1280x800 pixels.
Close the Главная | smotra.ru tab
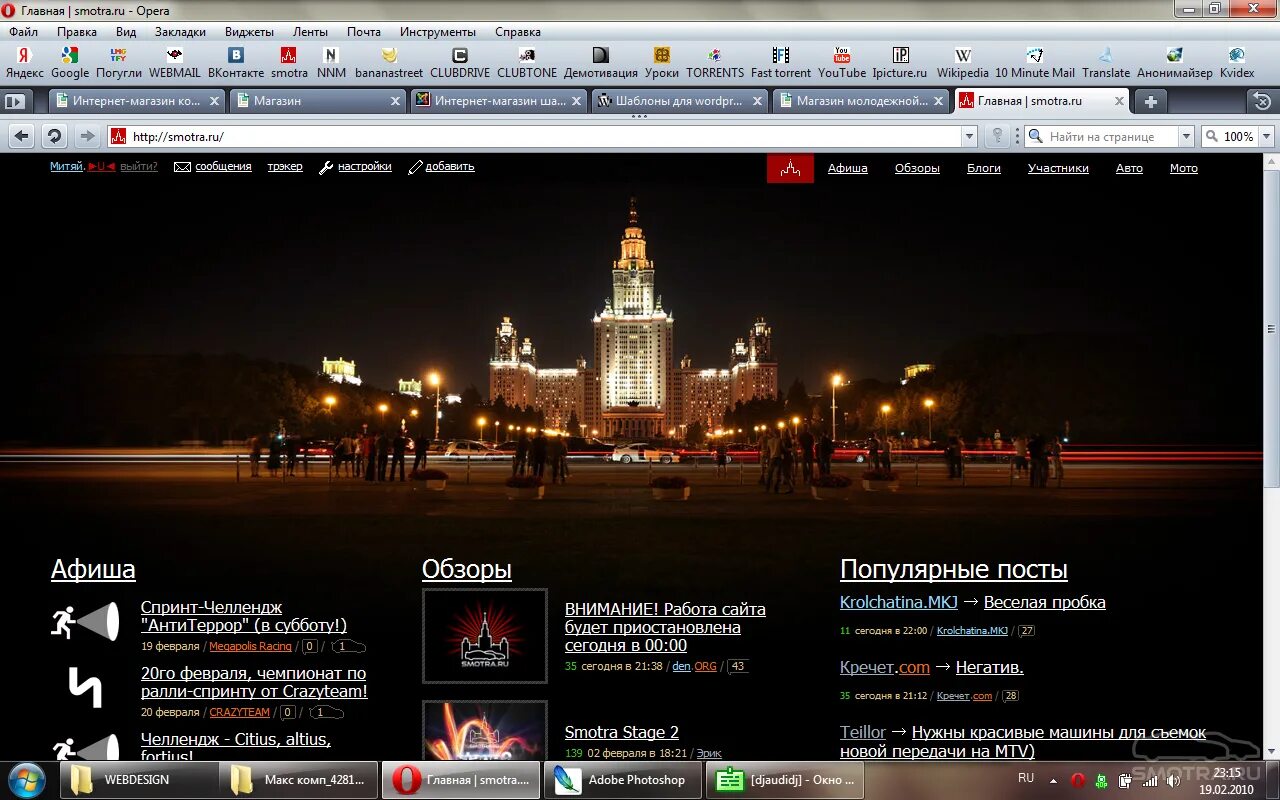[1119, 101]
